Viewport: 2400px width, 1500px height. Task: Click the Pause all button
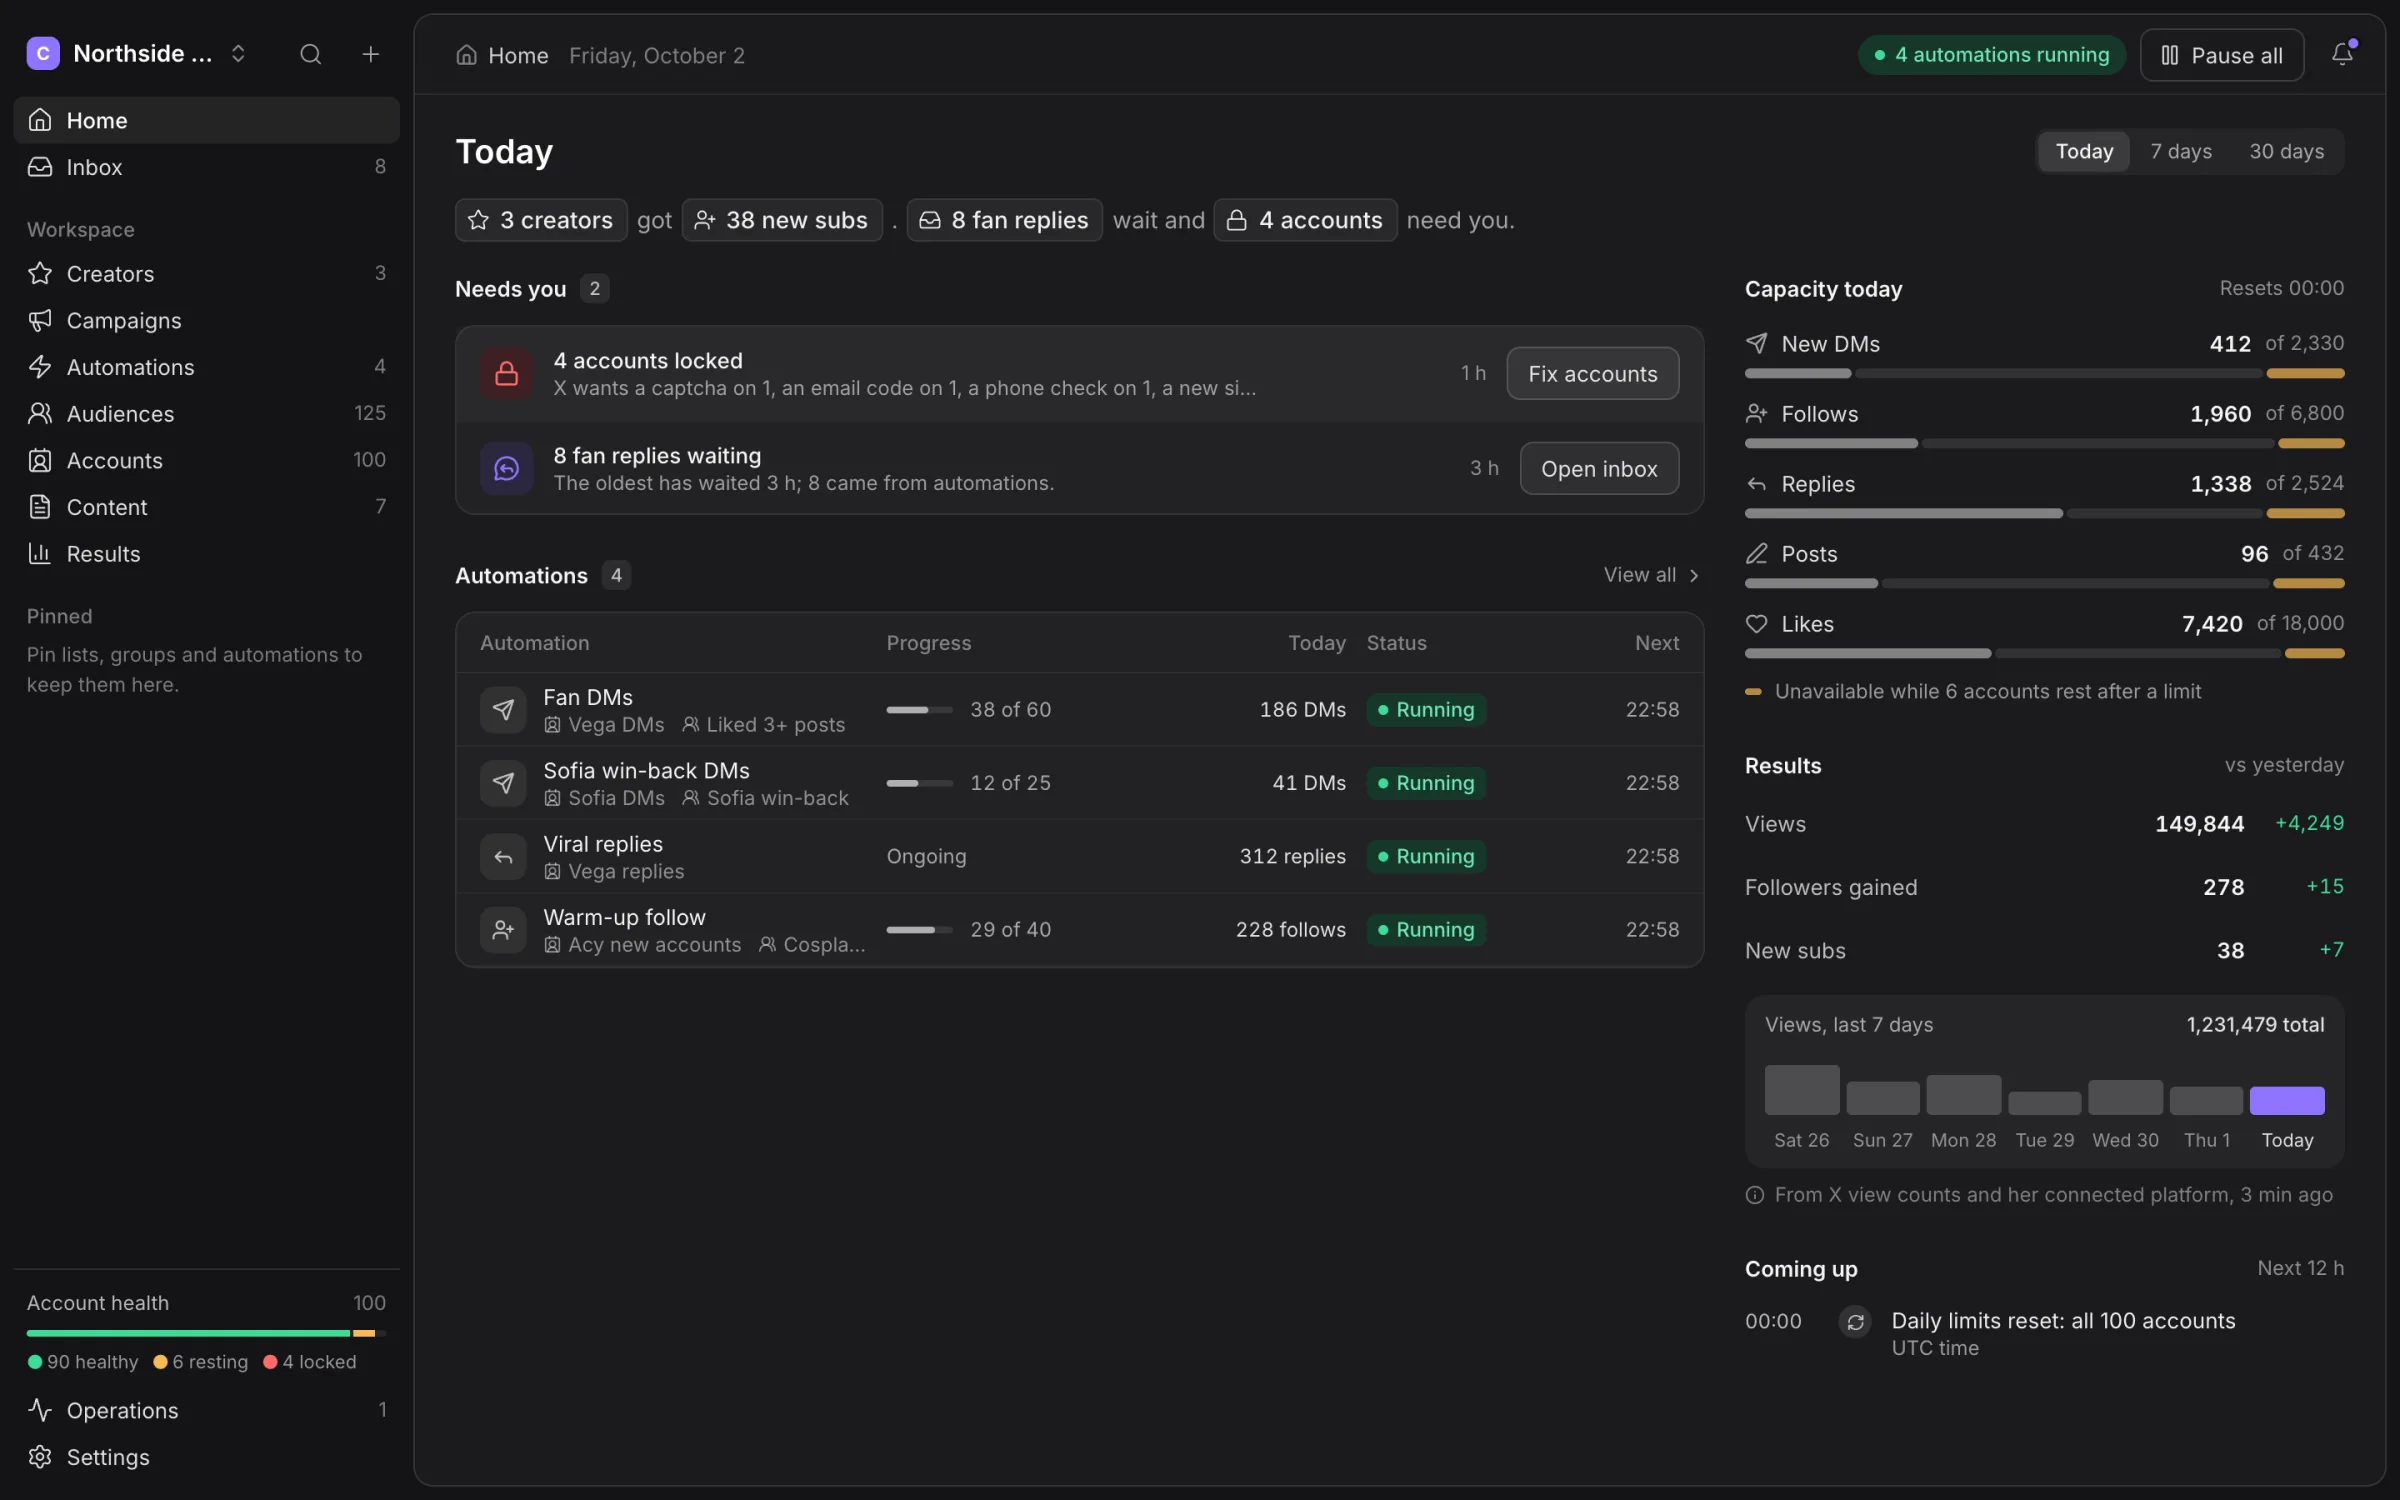pyautogui.click(x=2222, y=55)
